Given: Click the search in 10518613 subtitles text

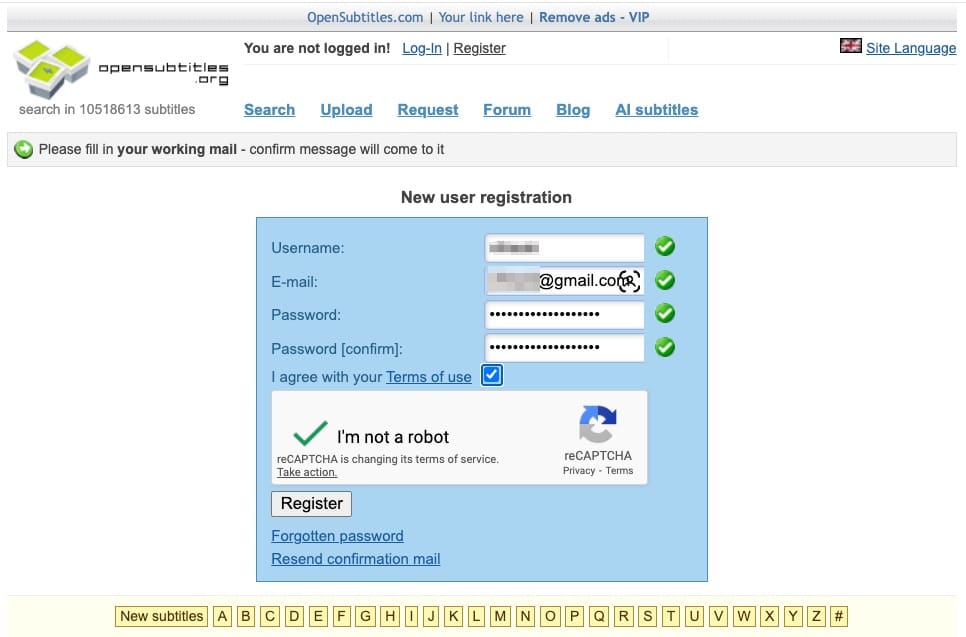Looking at the screenshot, I should (x=107, y=109).
